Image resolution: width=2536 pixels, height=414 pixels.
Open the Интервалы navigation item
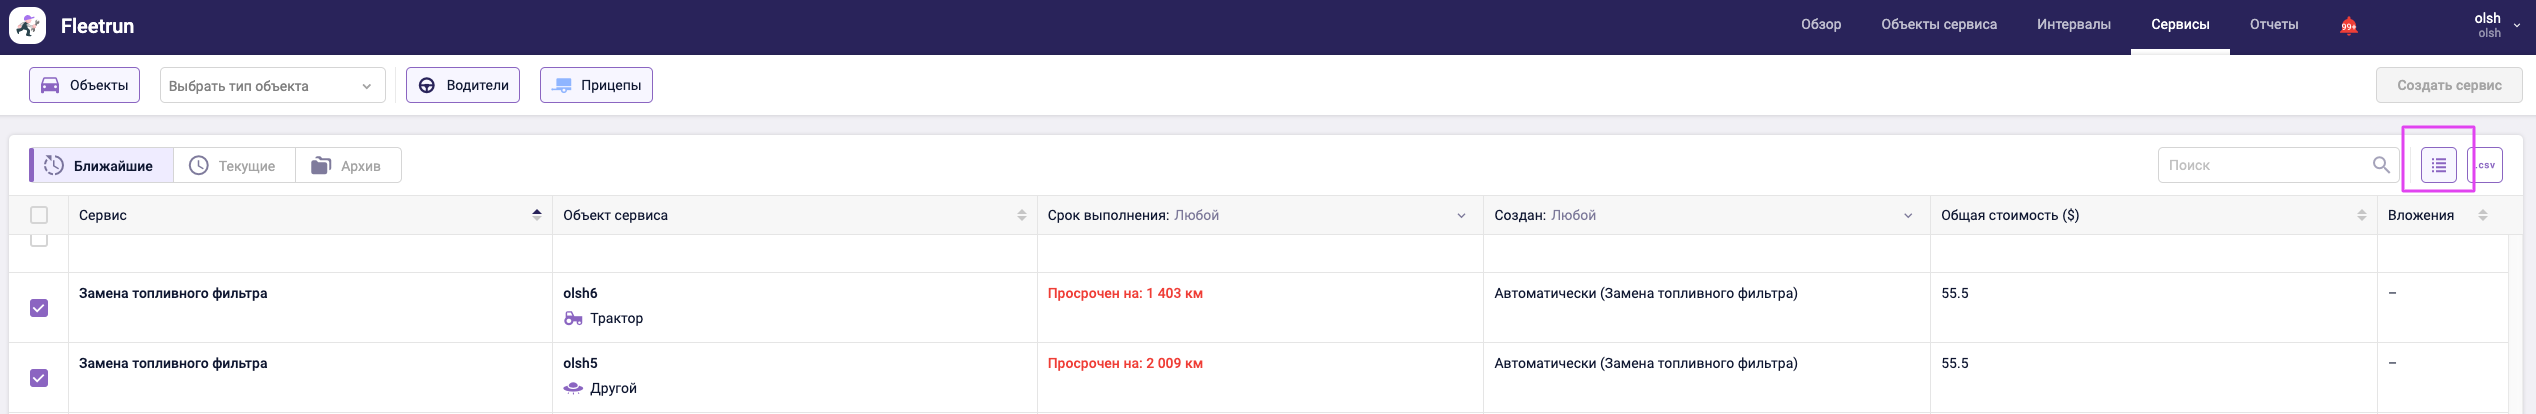point(2073,25)
